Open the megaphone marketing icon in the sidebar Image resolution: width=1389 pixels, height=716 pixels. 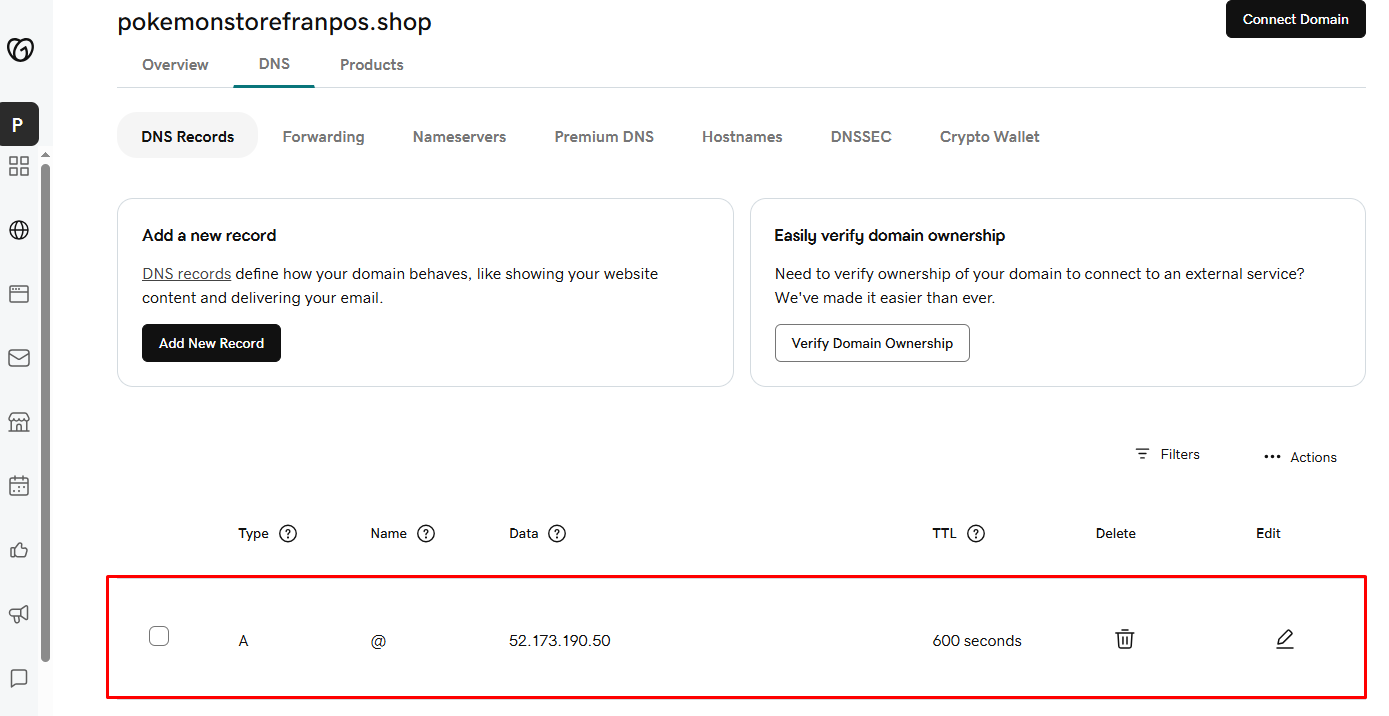tap(19, 614)
